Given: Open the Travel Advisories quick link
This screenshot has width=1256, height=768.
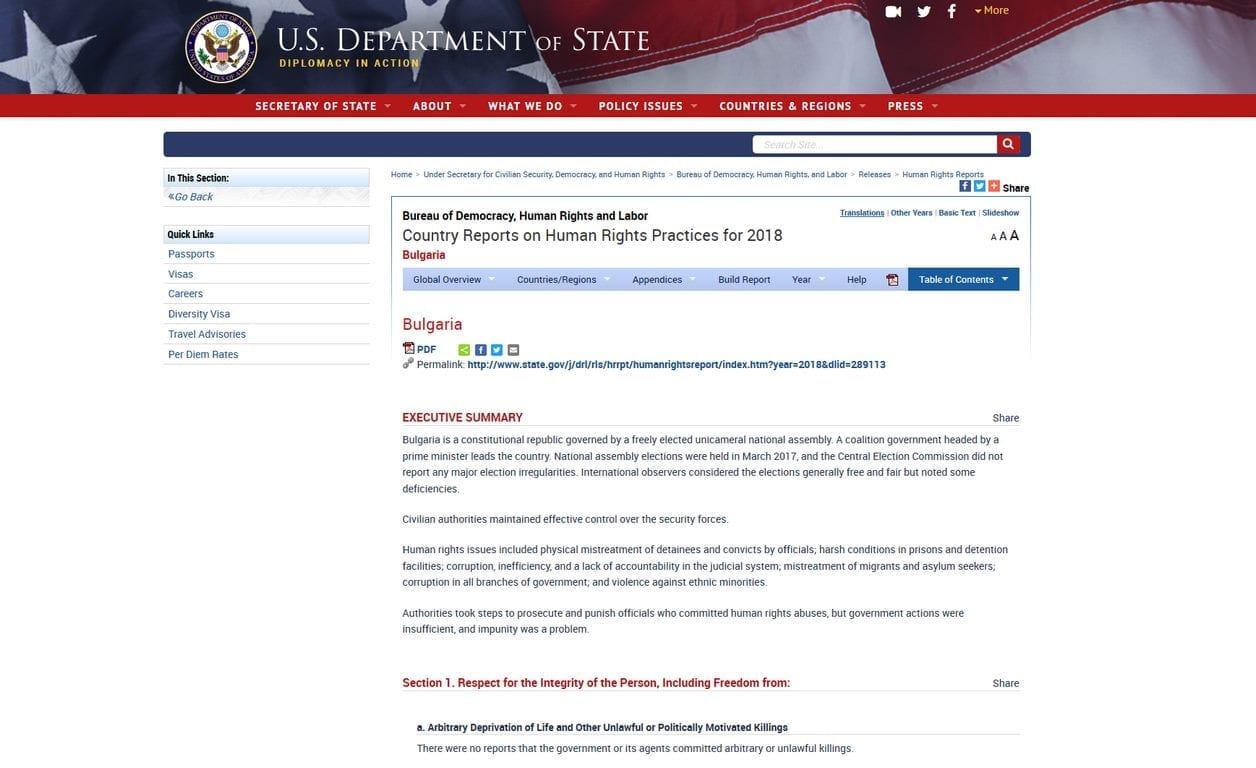Looking at the screenshot, I should (x=207, y=334).
